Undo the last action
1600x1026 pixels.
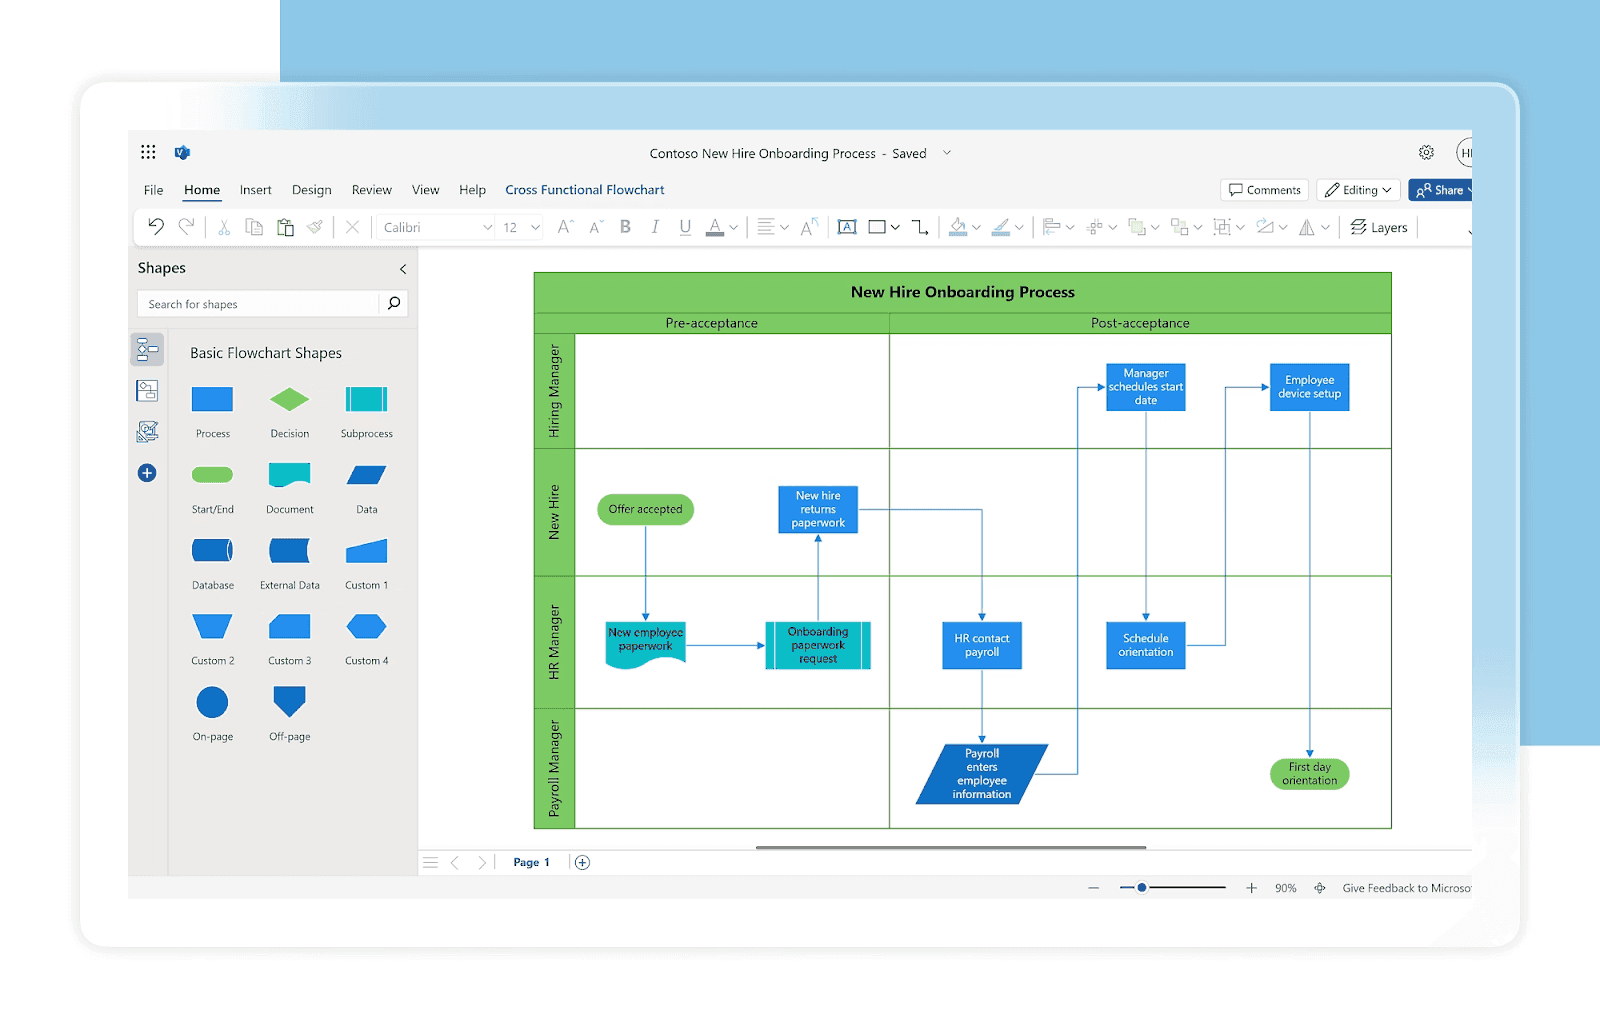coord(155,227)
